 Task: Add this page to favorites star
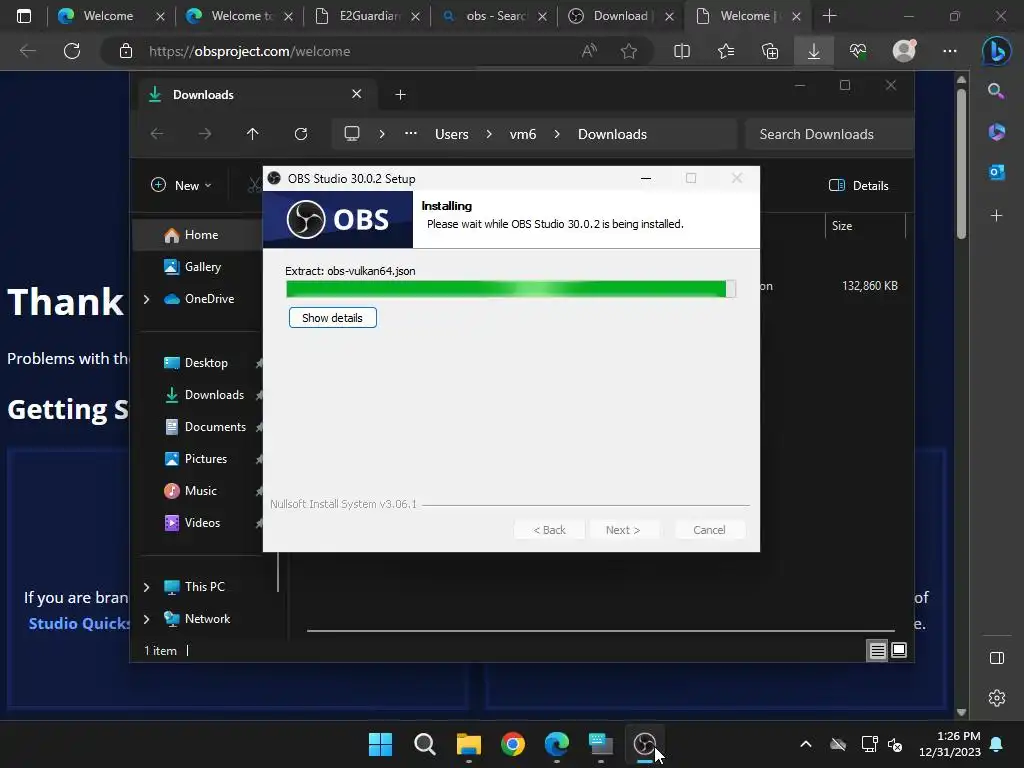tap(629, 51)
